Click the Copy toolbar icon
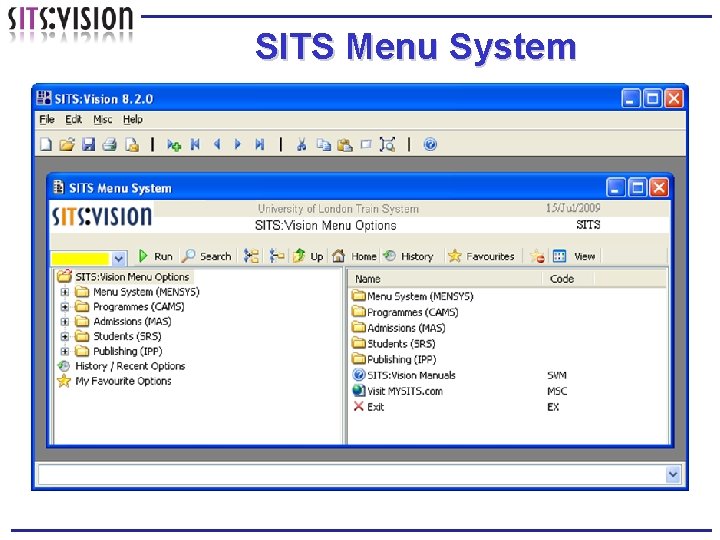 click(324, 145)
